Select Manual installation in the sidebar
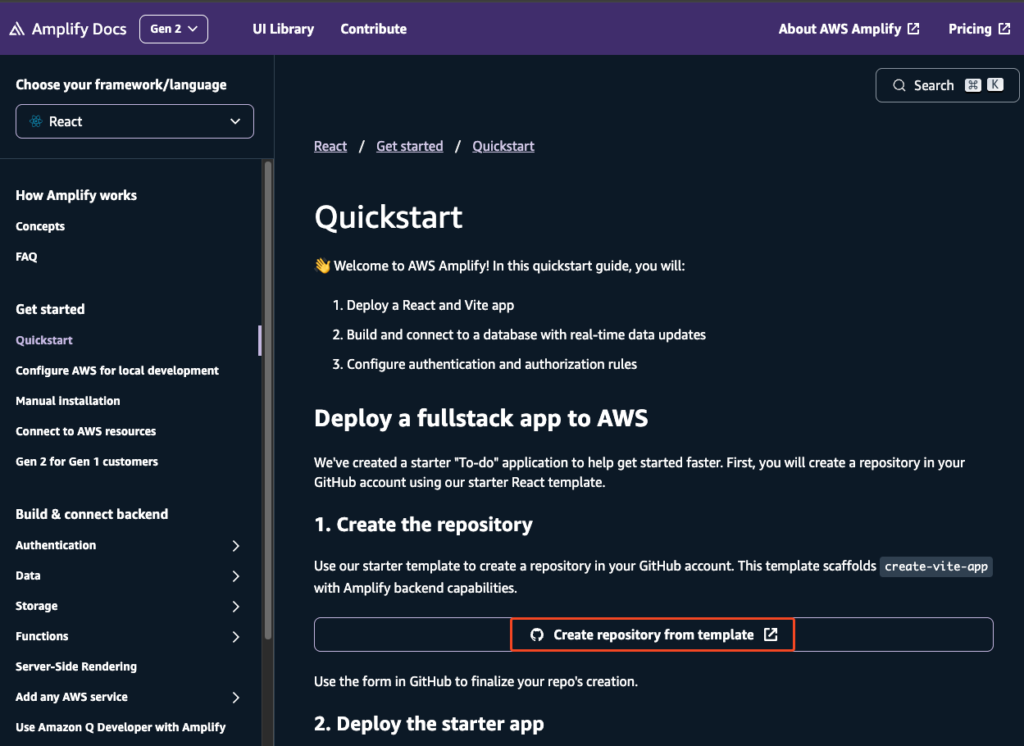Screen dimensions: 1024x746 coord(68,401)
